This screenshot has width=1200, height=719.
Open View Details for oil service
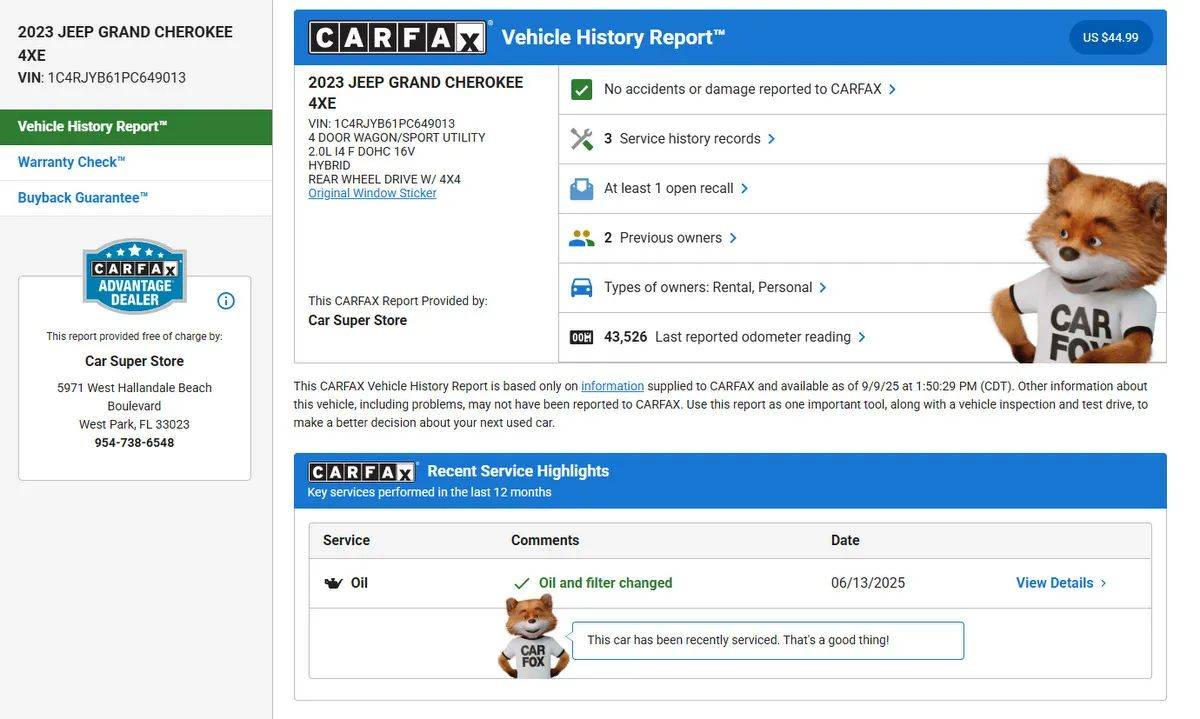[1055, 583]
